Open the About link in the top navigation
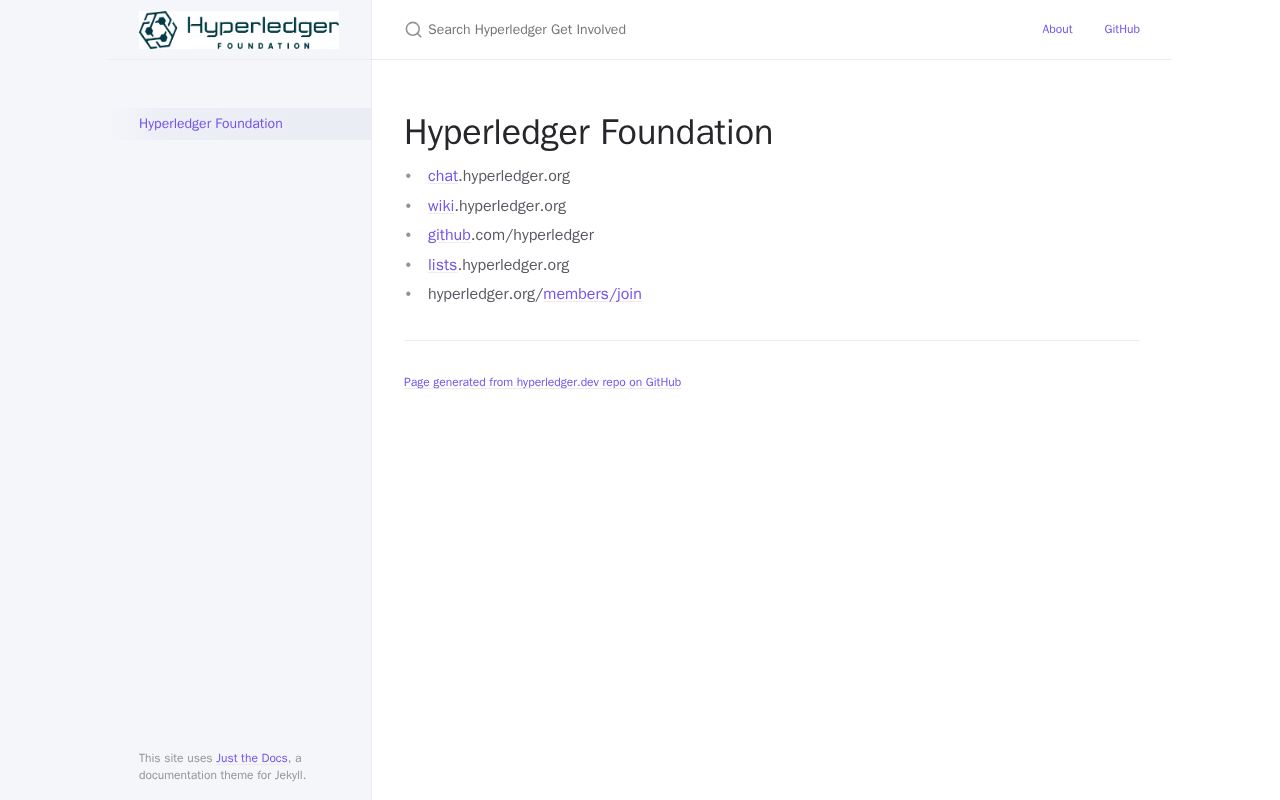 click(x=1057, y=30)
